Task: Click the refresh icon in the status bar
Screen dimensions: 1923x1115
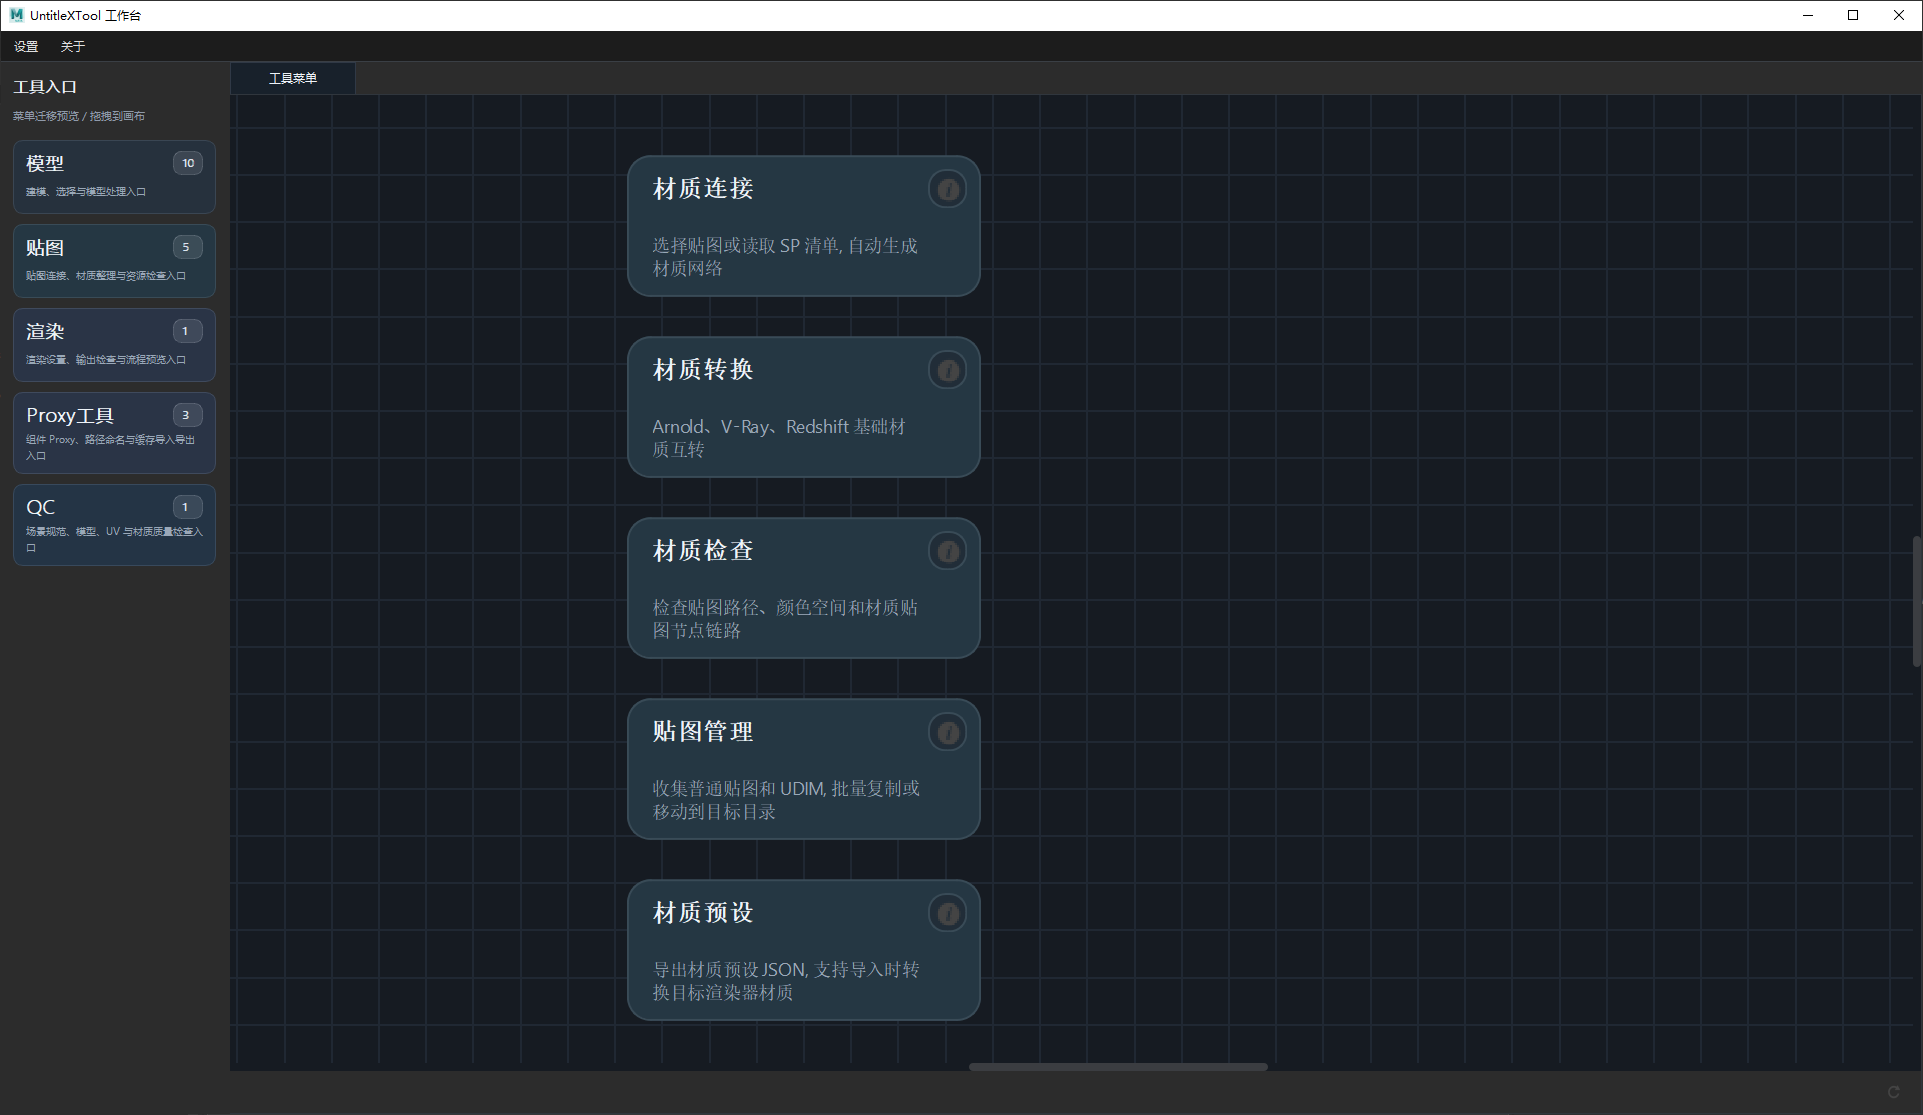Action: coord(1892,1092)
